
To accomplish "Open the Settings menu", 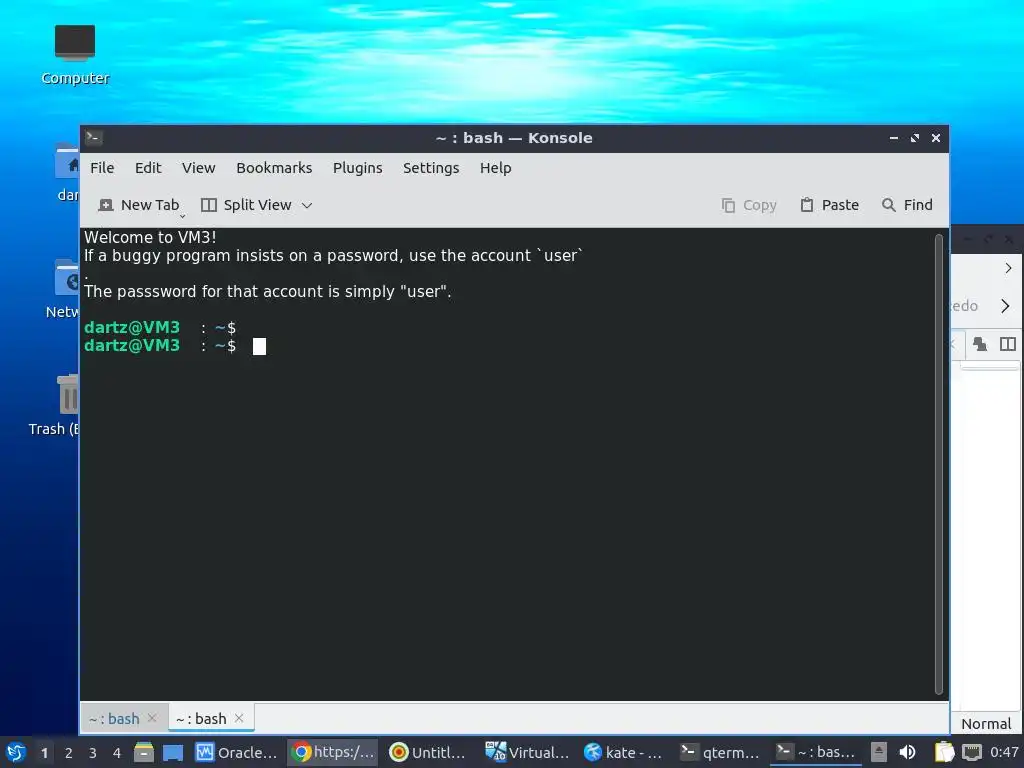I will pos(431,168).
